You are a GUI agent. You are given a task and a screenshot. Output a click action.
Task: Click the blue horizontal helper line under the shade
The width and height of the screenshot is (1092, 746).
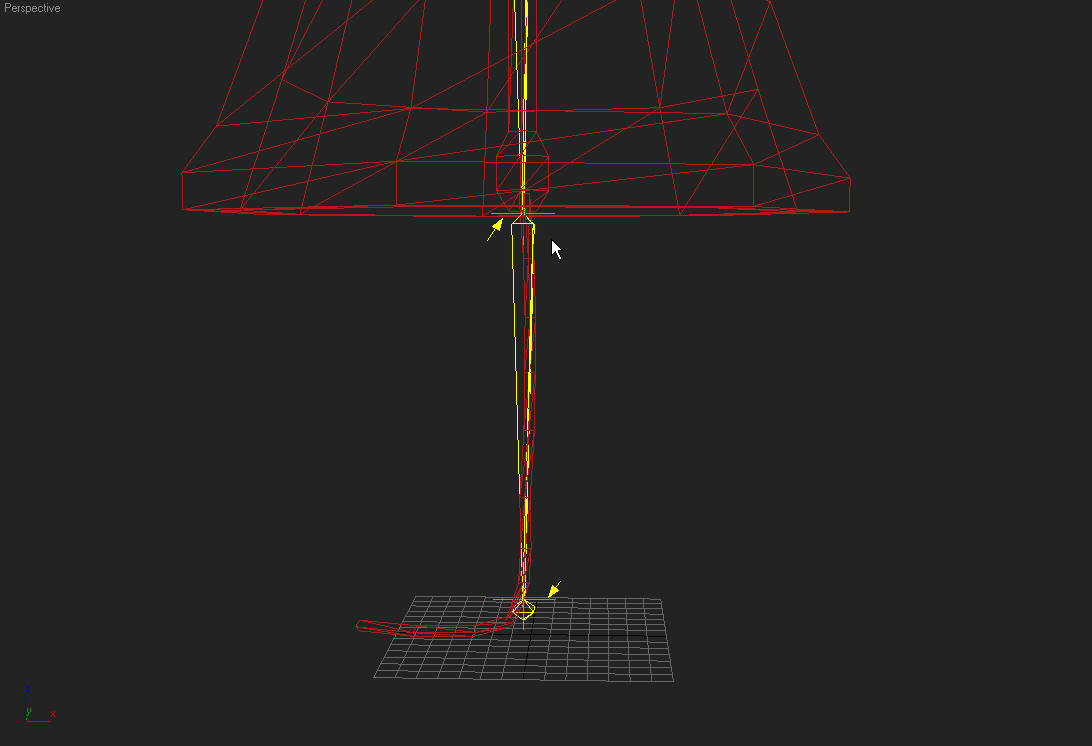(x=545, y=214)
